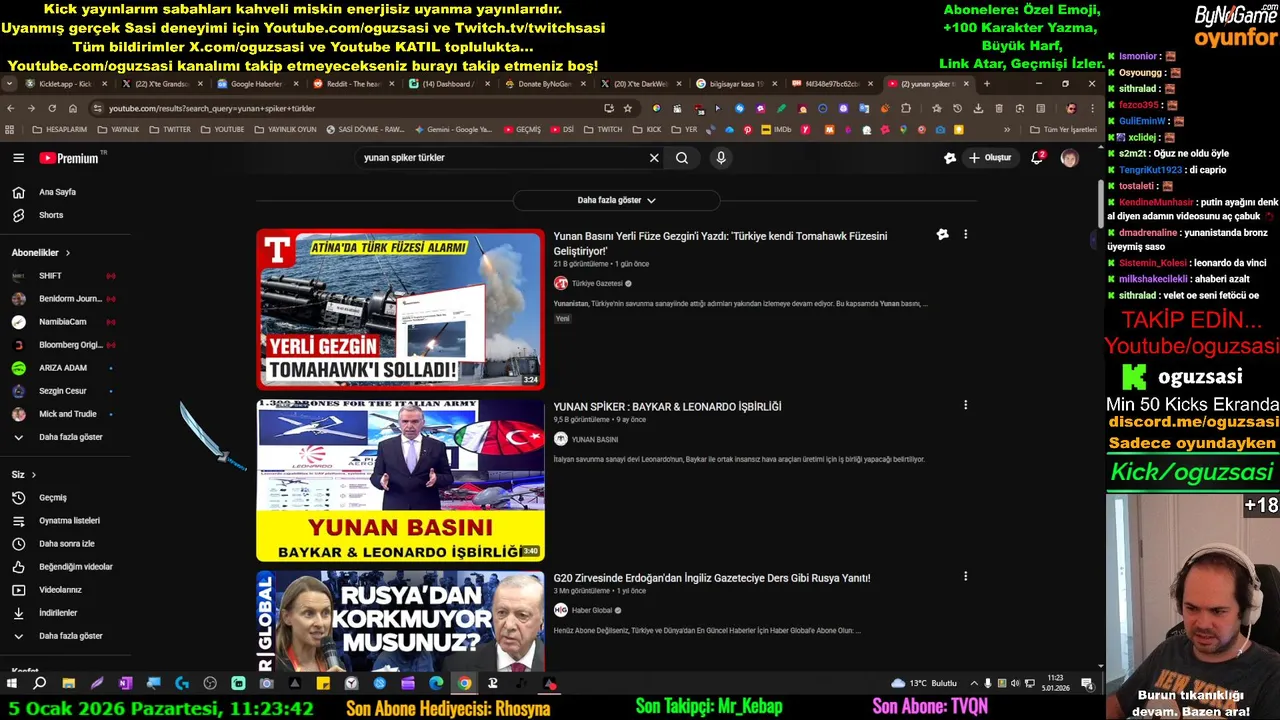Open the taskbar clock and date

coord(1055,683)
